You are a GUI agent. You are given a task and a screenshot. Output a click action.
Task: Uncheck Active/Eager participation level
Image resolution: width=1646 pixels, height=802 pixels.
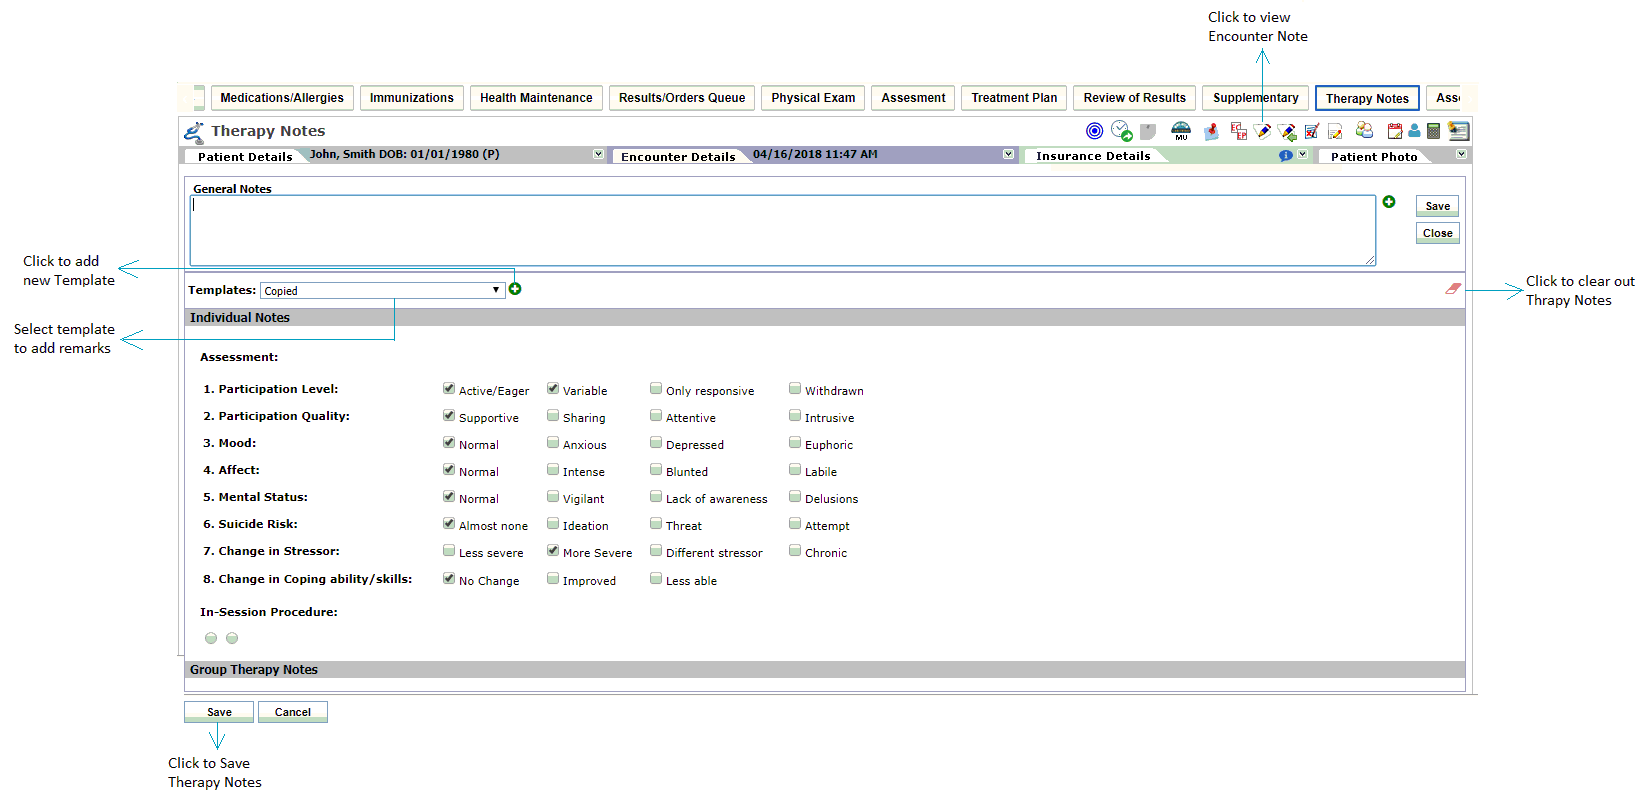[x=449, y=389]
